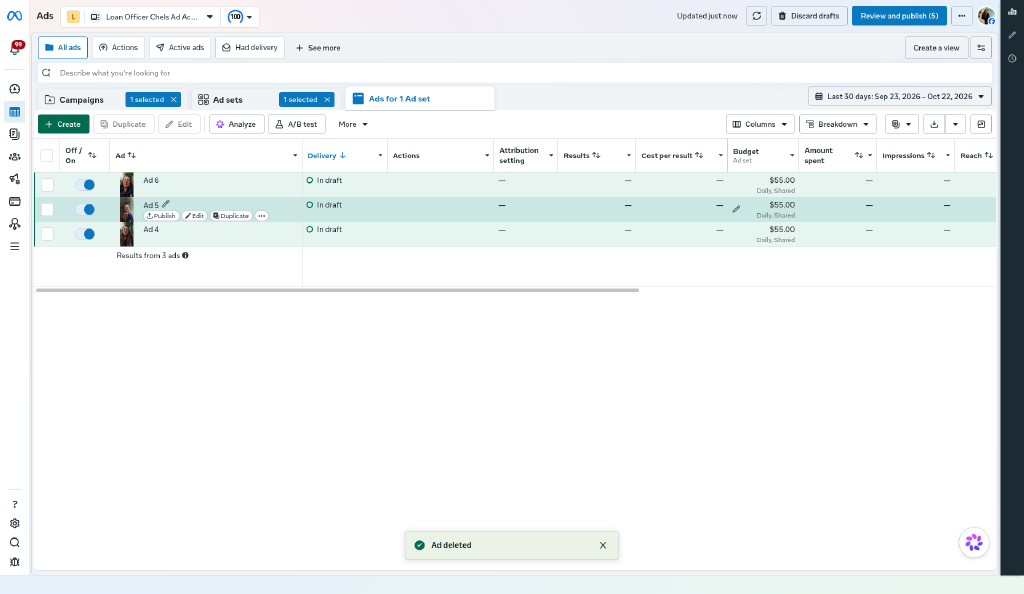Open the Breakdown dropdown
This screenshot has width=1024, height=594.
(x=838, y=124)
